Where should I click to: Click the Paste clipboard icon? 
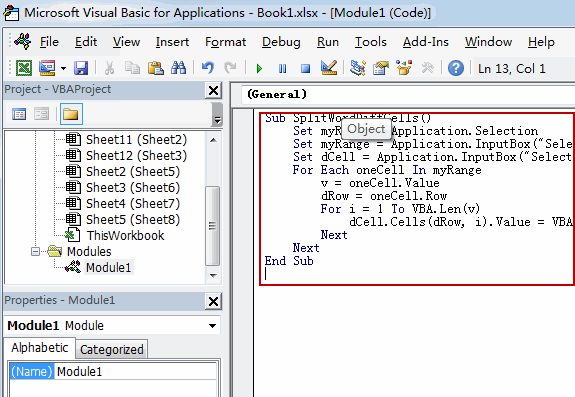(155, 68)
